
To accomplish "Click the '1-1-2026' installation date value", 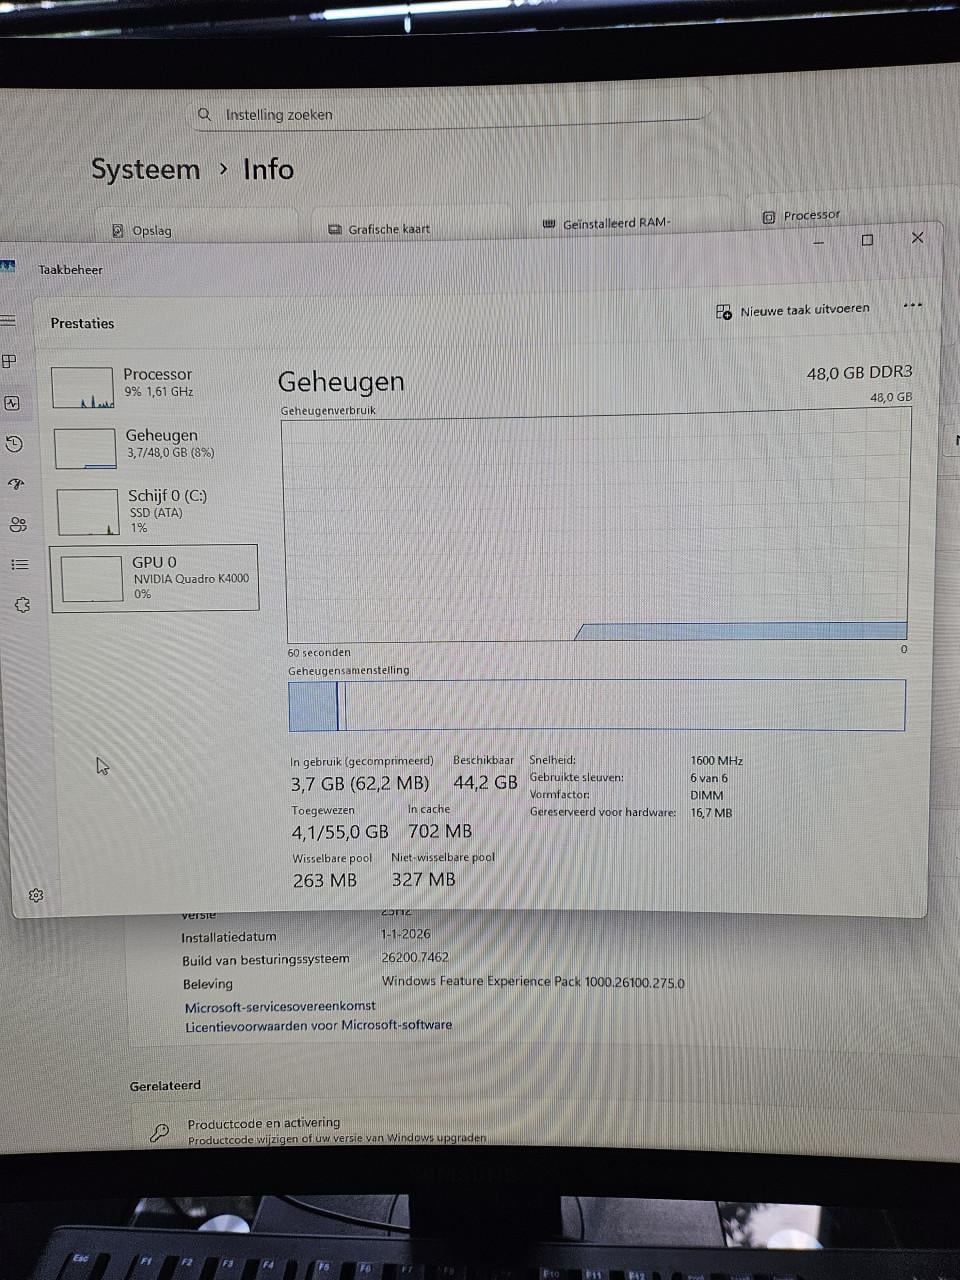I will tap(406, 934).
